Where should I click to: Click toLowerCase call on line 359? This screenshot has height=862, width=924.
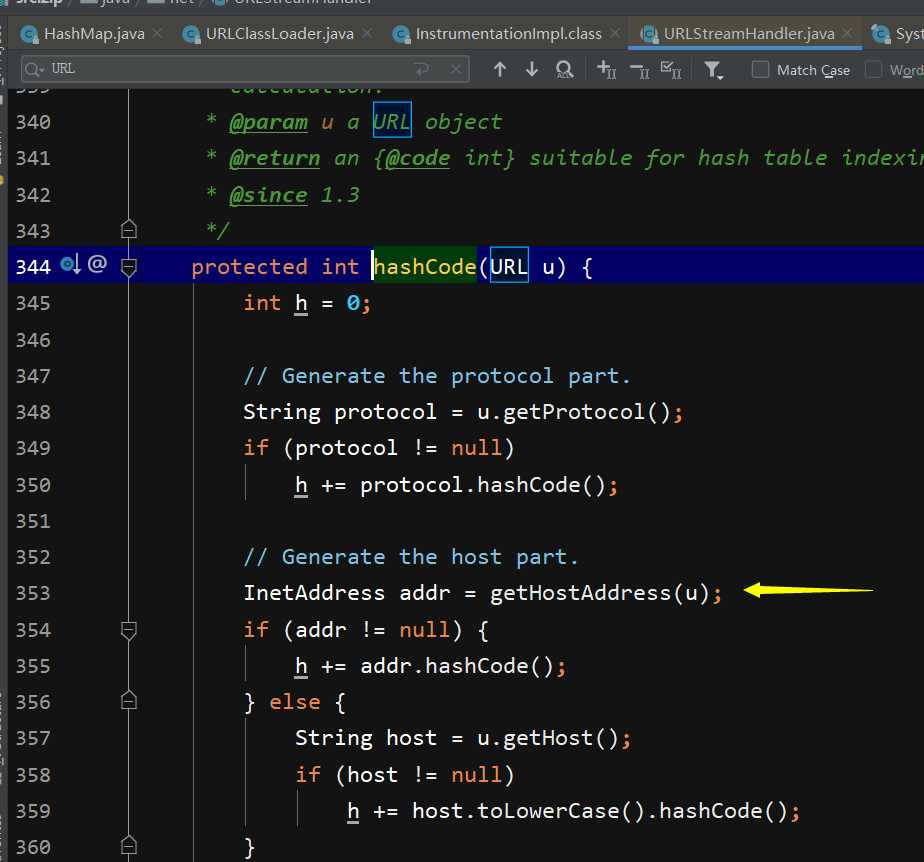coord(548,811)
